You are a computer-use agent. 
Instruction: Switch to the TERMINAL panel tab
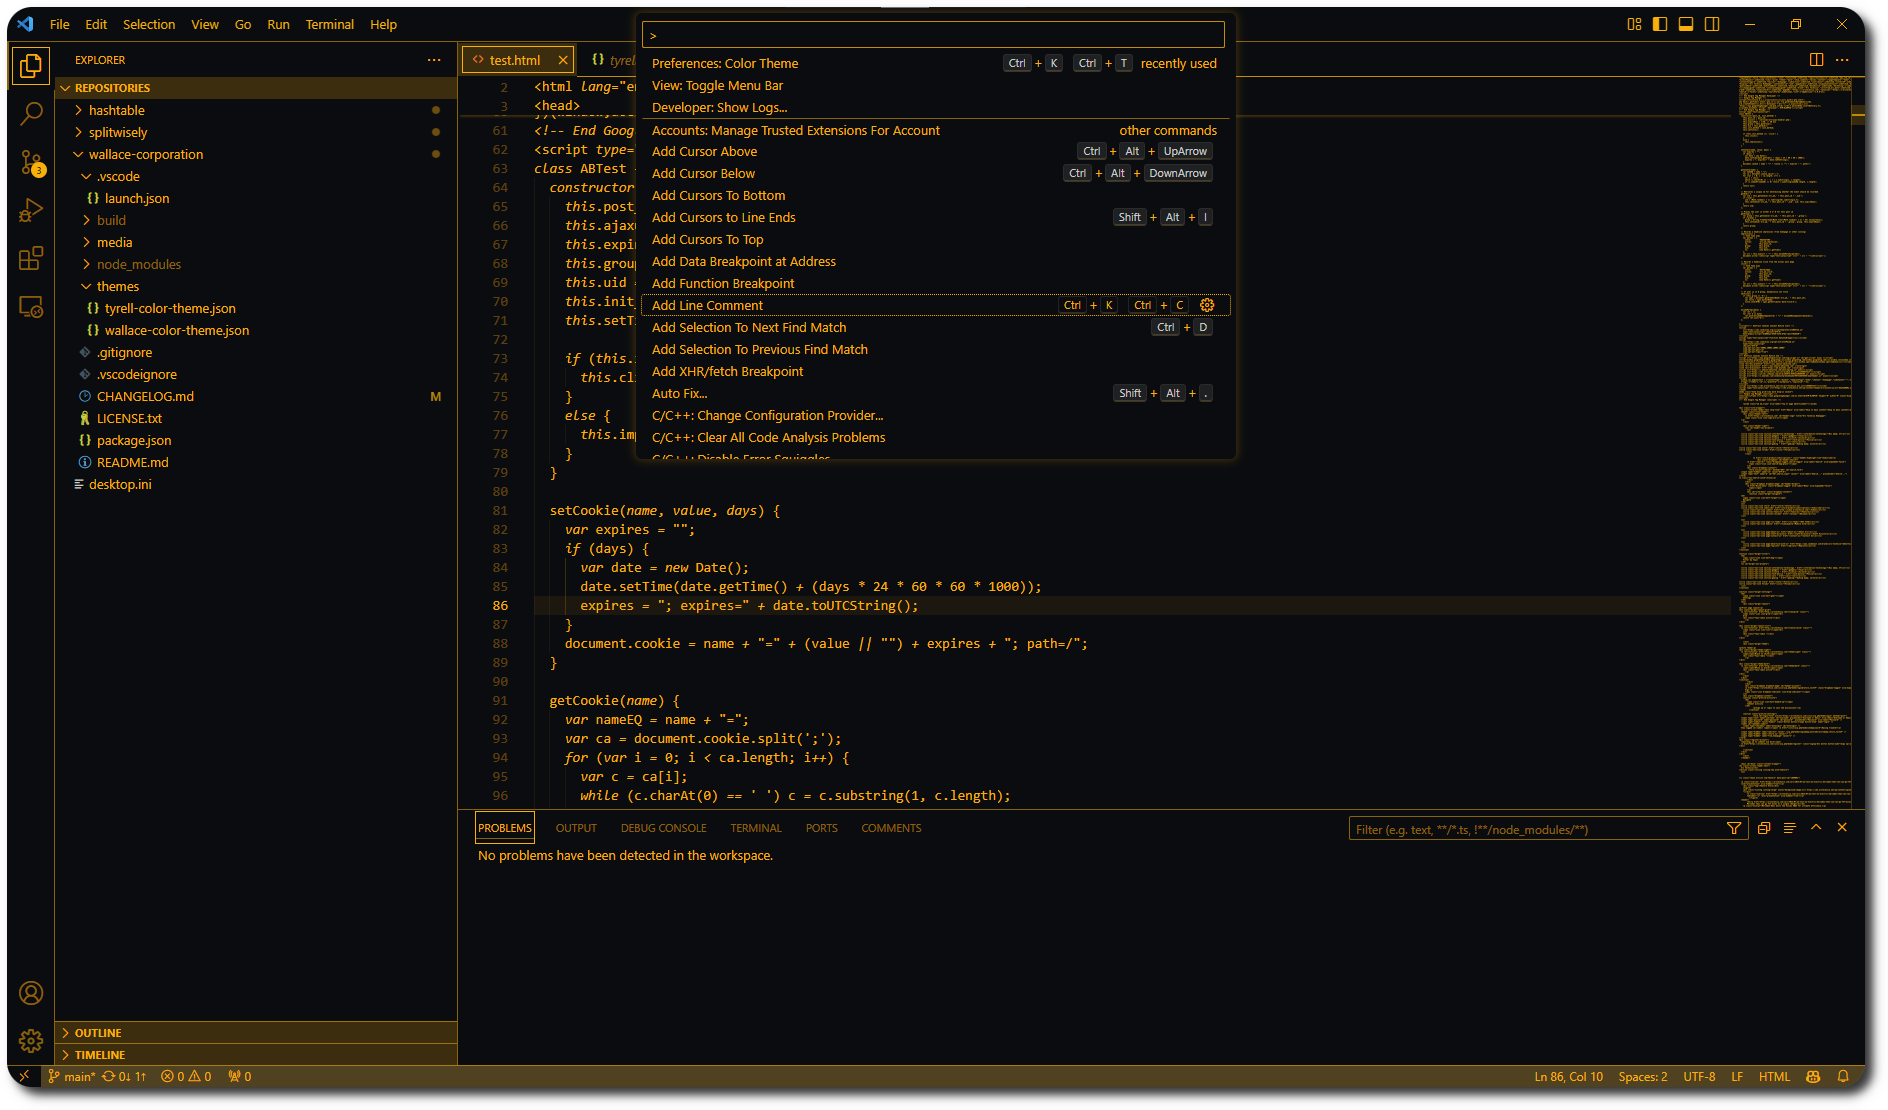[756, 828]
